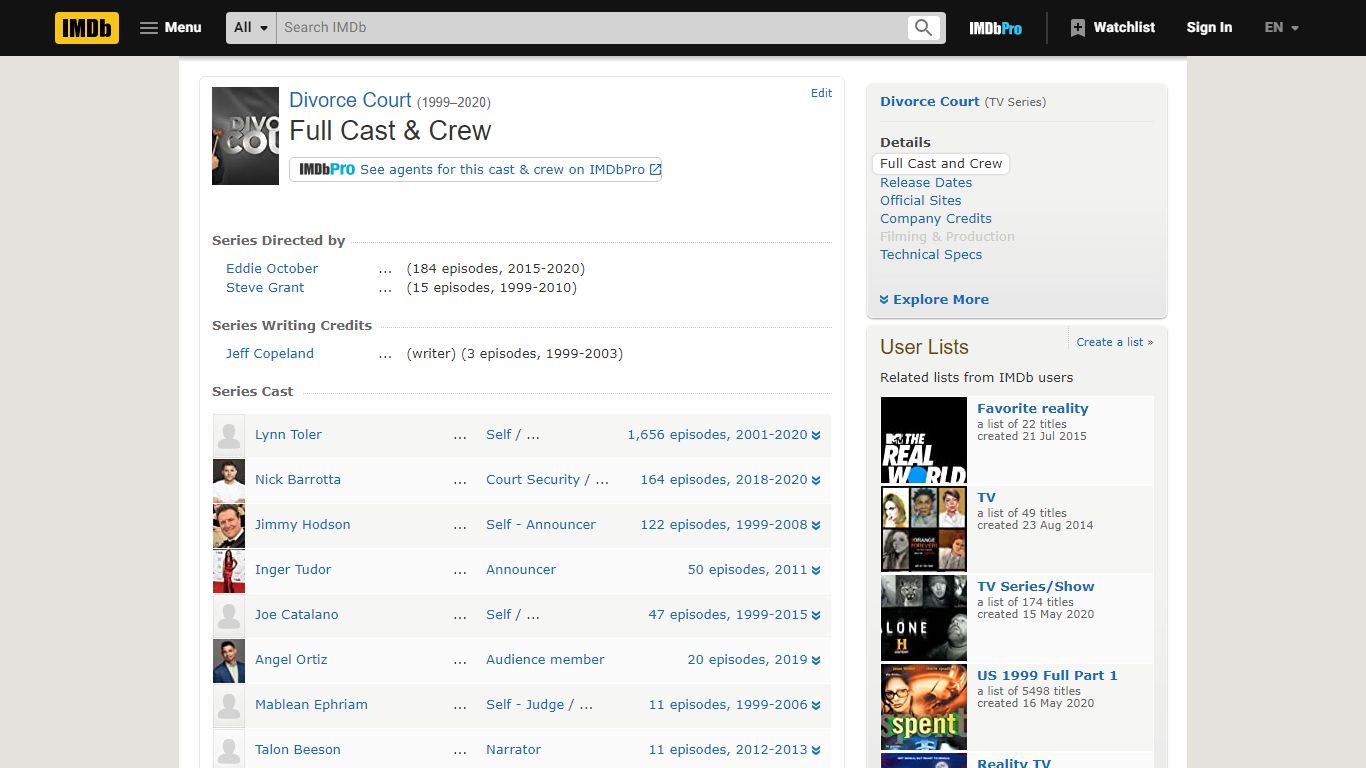Viewport: 1366px width, 768px height.
Task: Open IMDbPro from the header
Action: coord(995,28)
